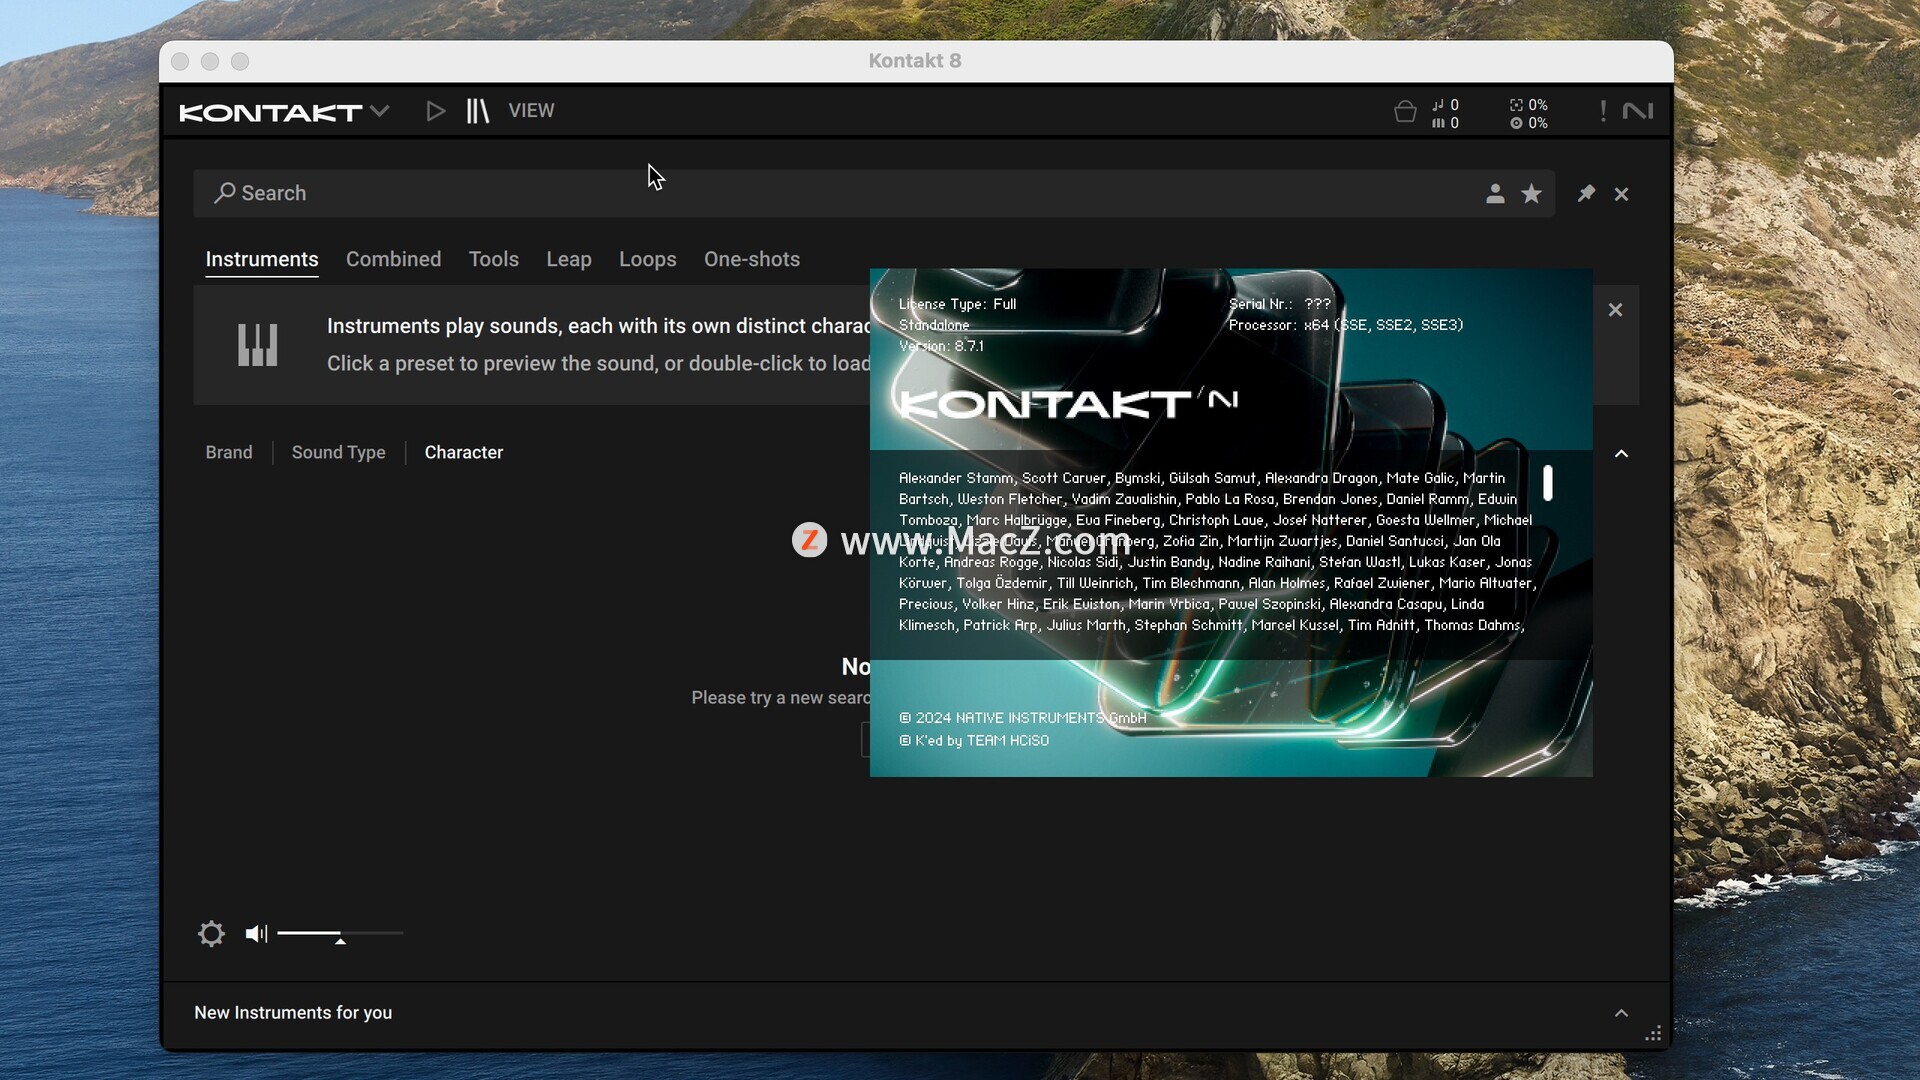Adjust the preview volume slider

tap(340, 934)
